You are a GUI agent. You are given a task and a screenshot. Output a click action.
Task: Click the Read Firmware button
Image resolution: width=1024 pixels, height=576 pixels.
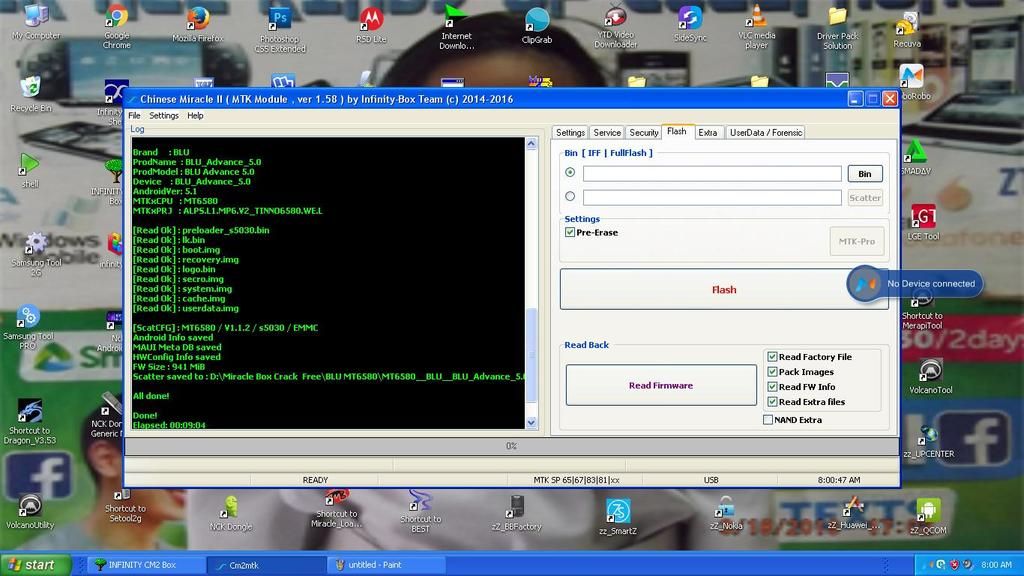(660, 385)
